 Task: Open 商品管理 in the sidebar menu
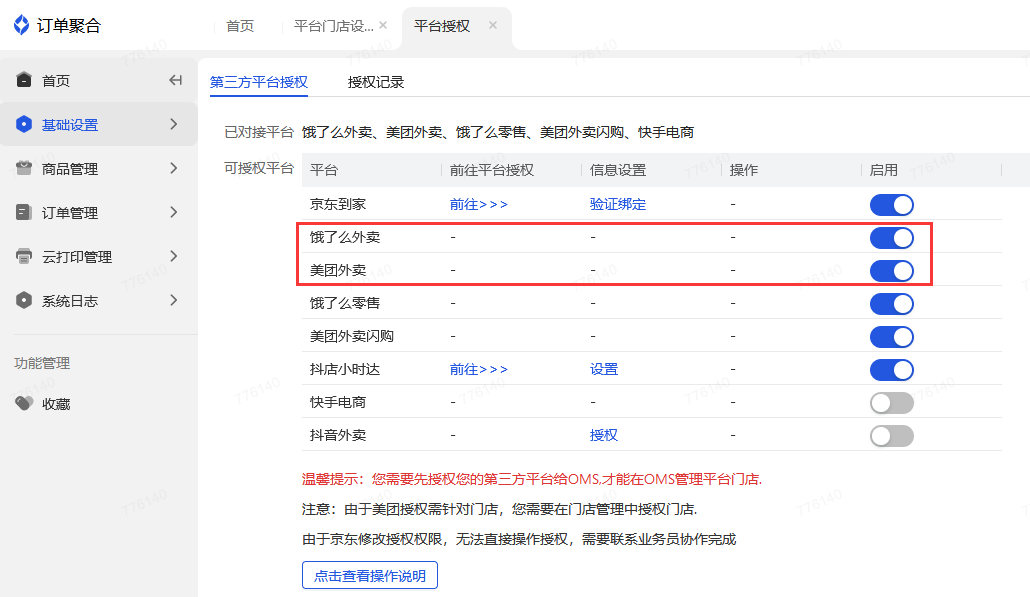(x=70, y=169)
